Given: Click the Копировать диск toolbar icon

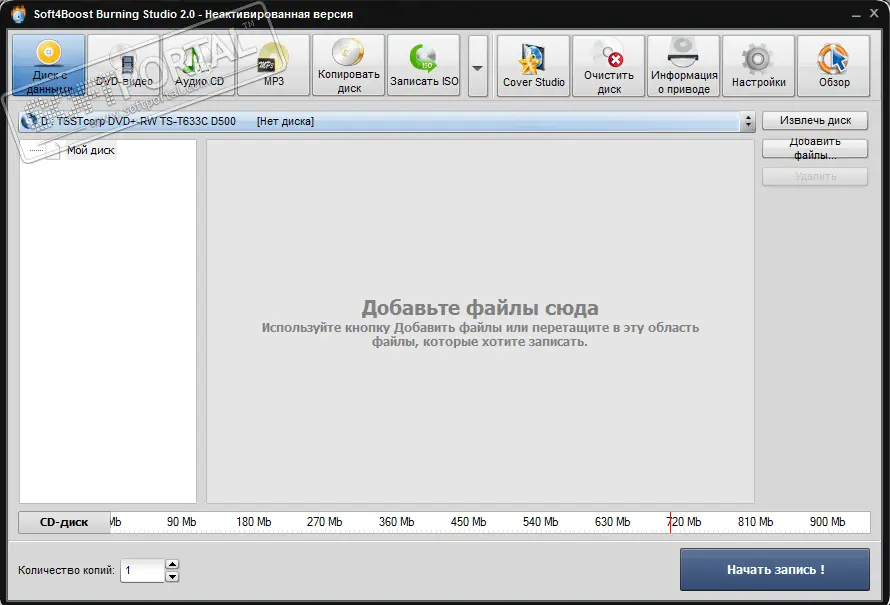Looking at the screenshot, I should click(x=349, y=66).
